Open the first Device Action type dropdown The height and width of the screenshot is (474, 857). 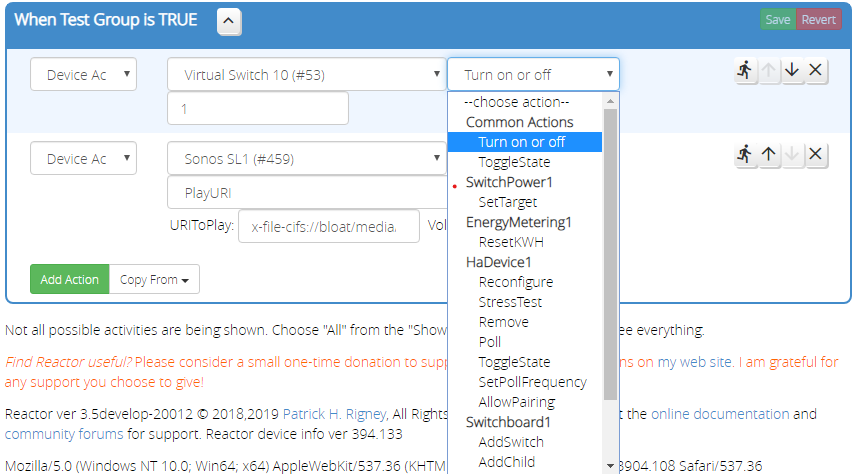tap(83, 74)
